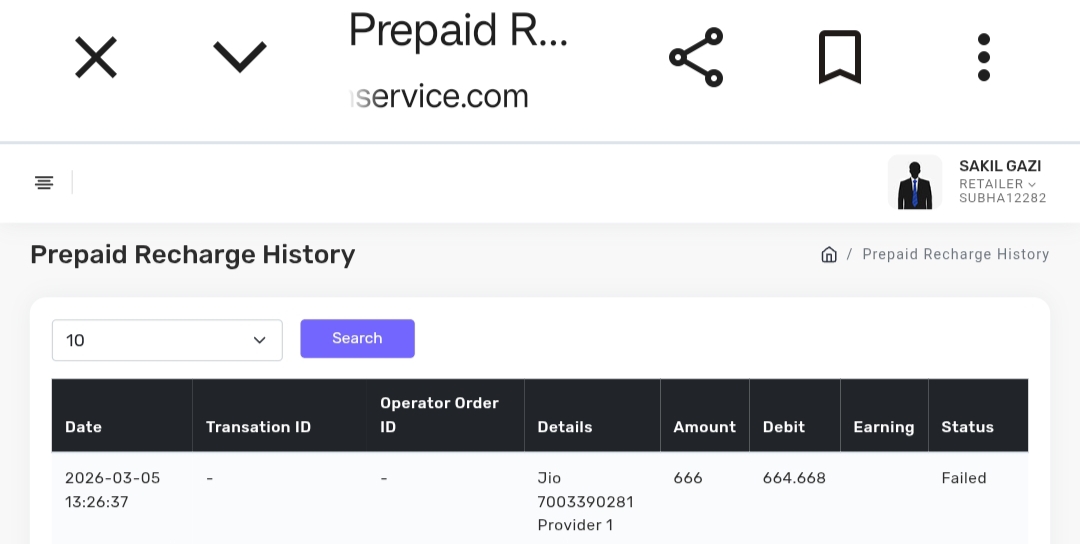Share the page using the share icon
1080x544 pixels.
pyautogui.click(x=696, y=57)
